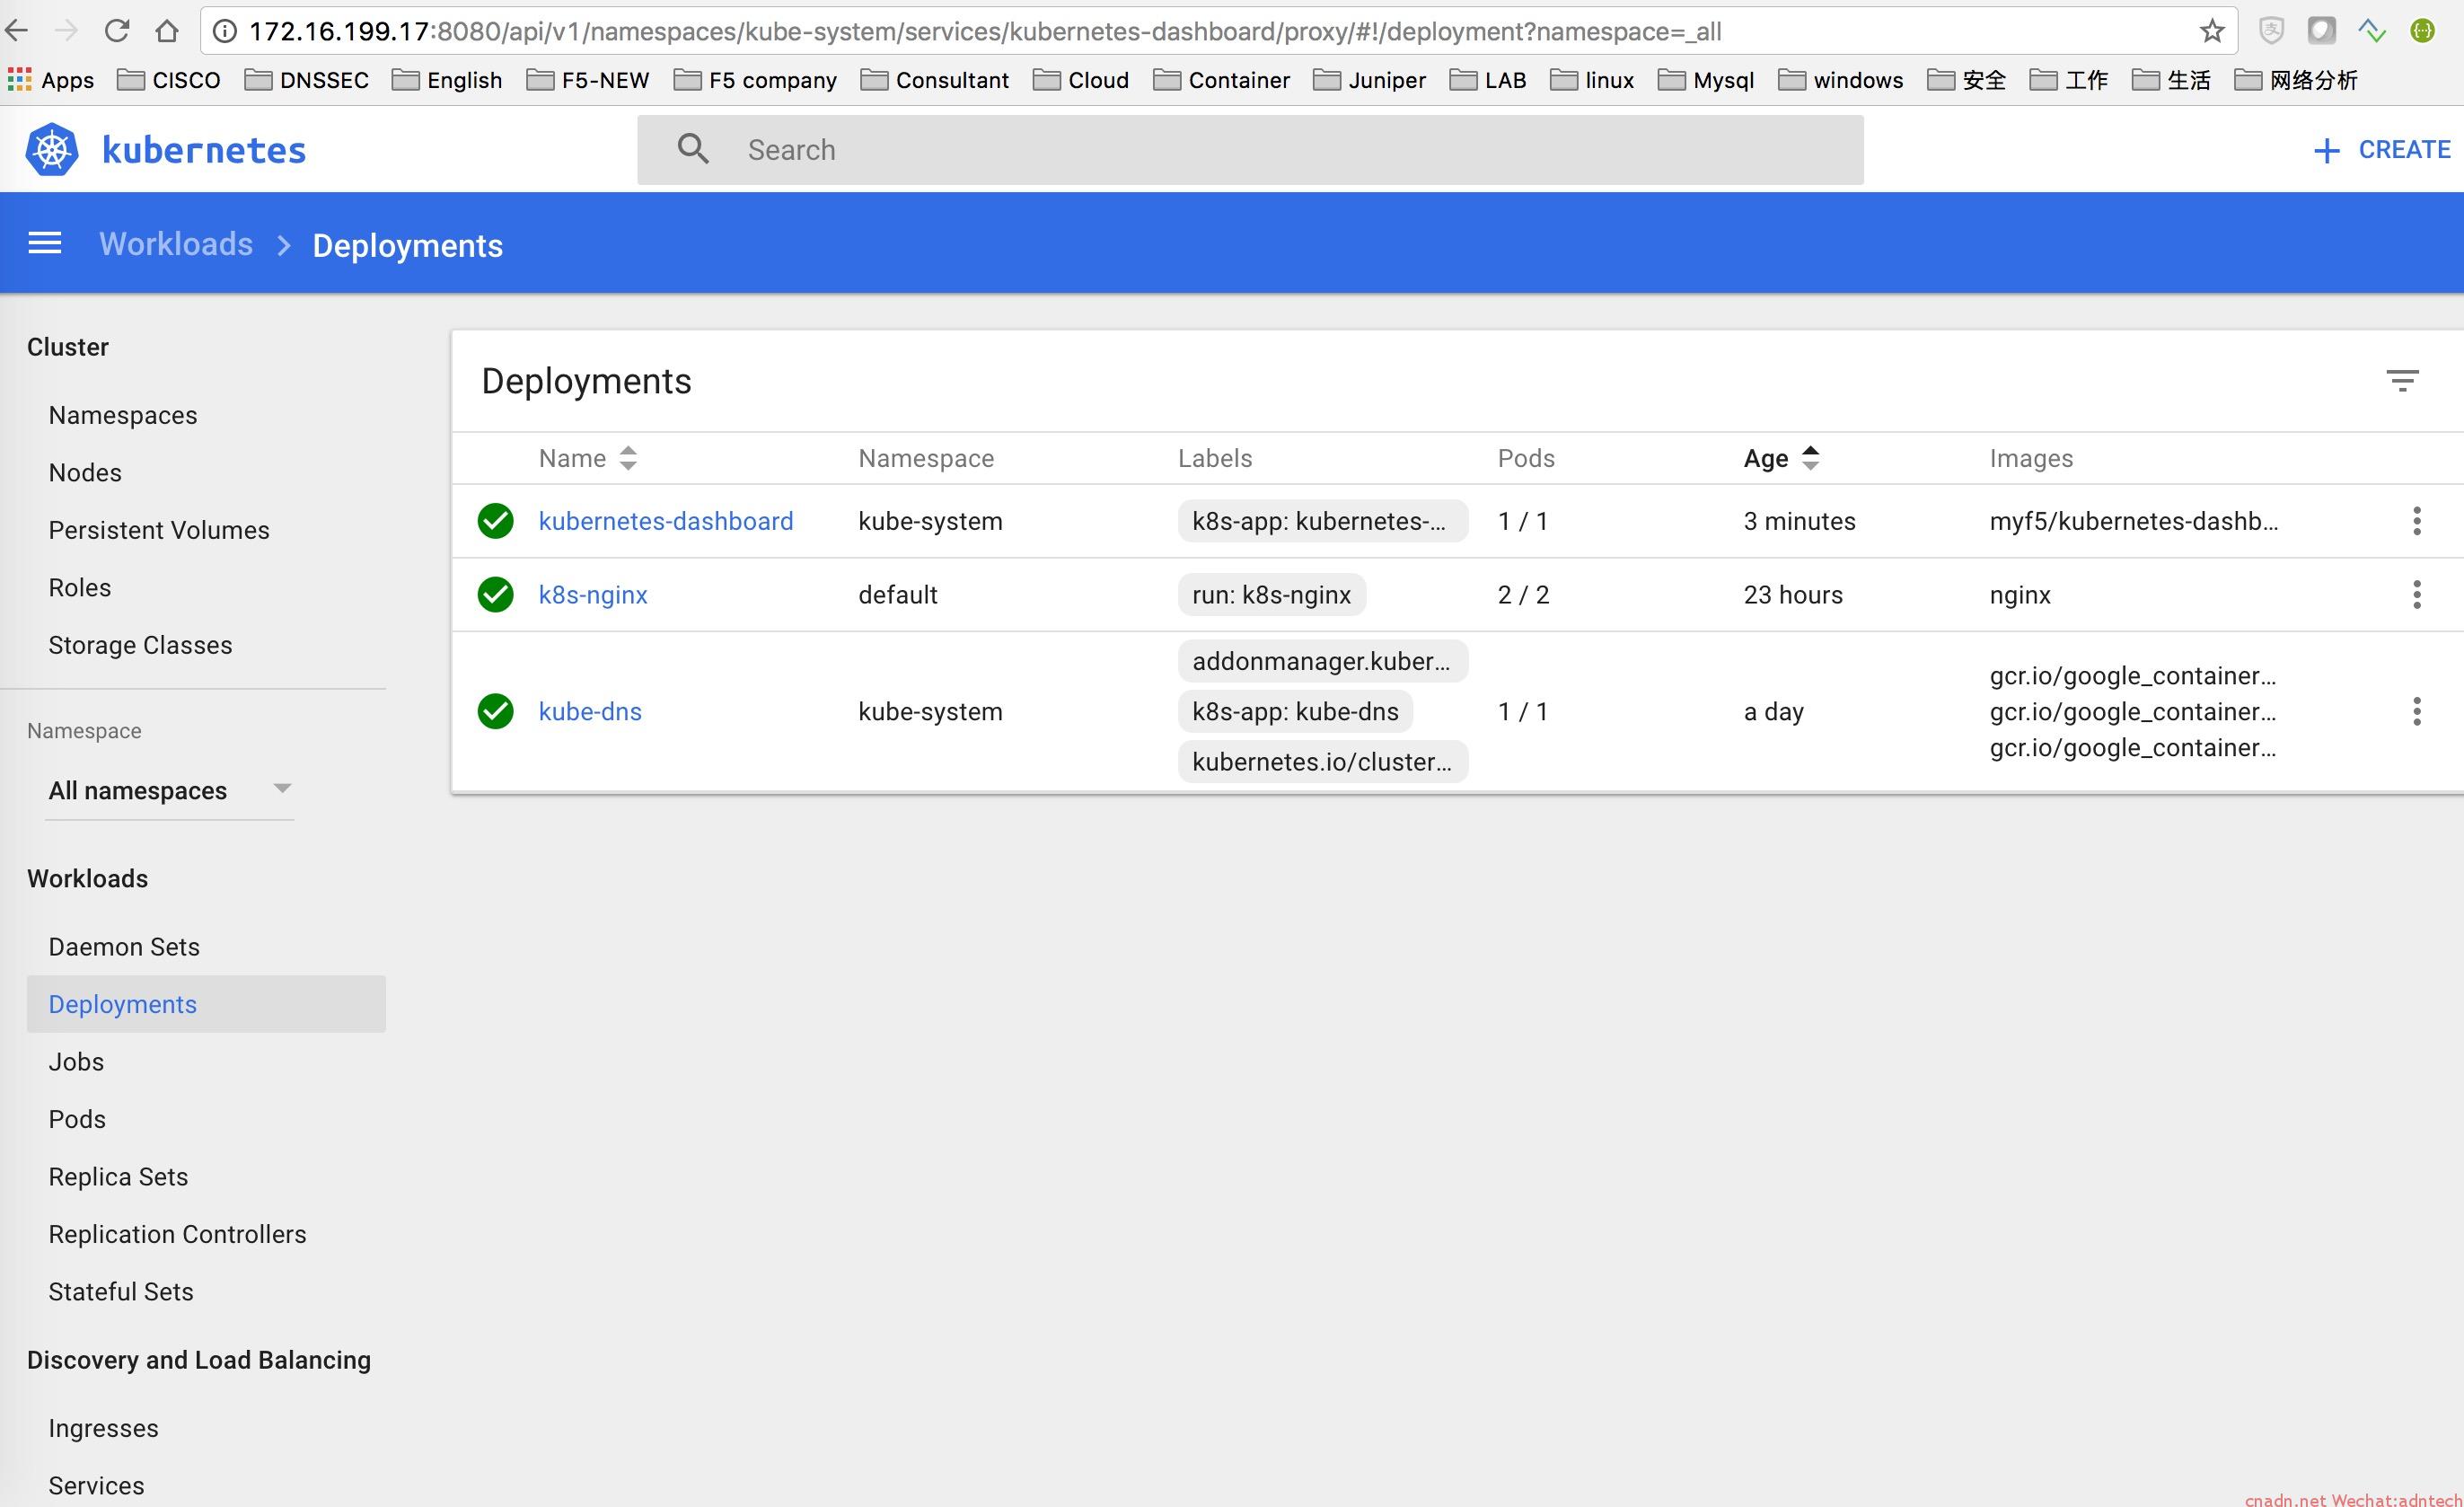Screen dimensions: 2464x1507
Task: Open the k8s-nginx deployment link
Action: click(593, 594)
